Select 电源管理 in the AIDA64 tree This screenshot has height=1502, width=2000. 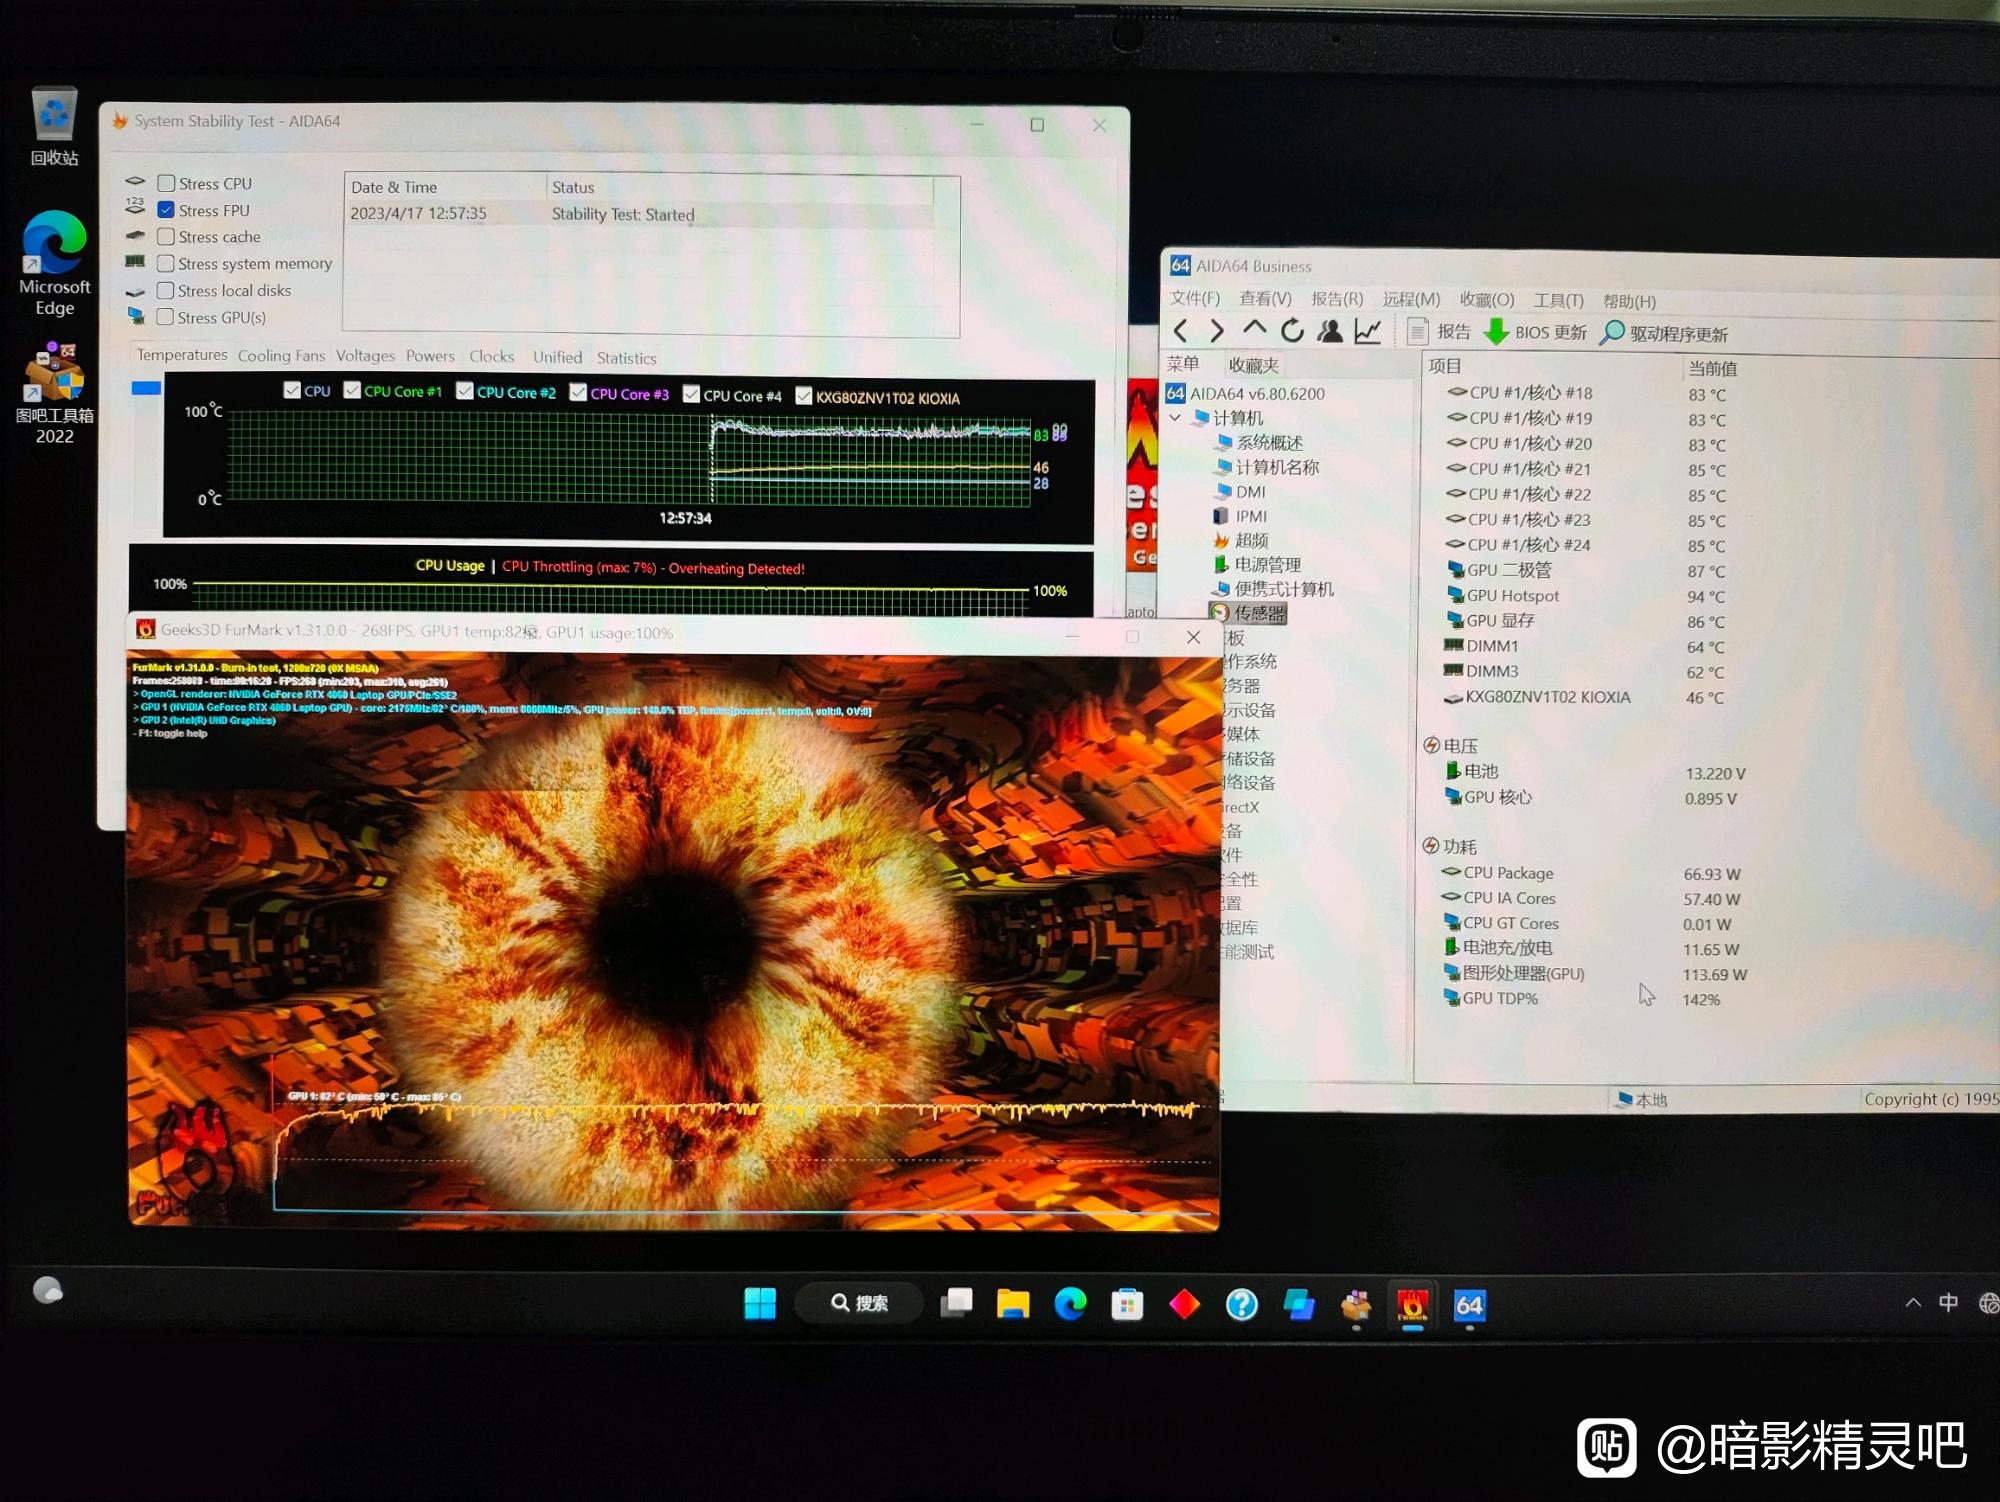pyautogui.click(x=1267, y=565)
